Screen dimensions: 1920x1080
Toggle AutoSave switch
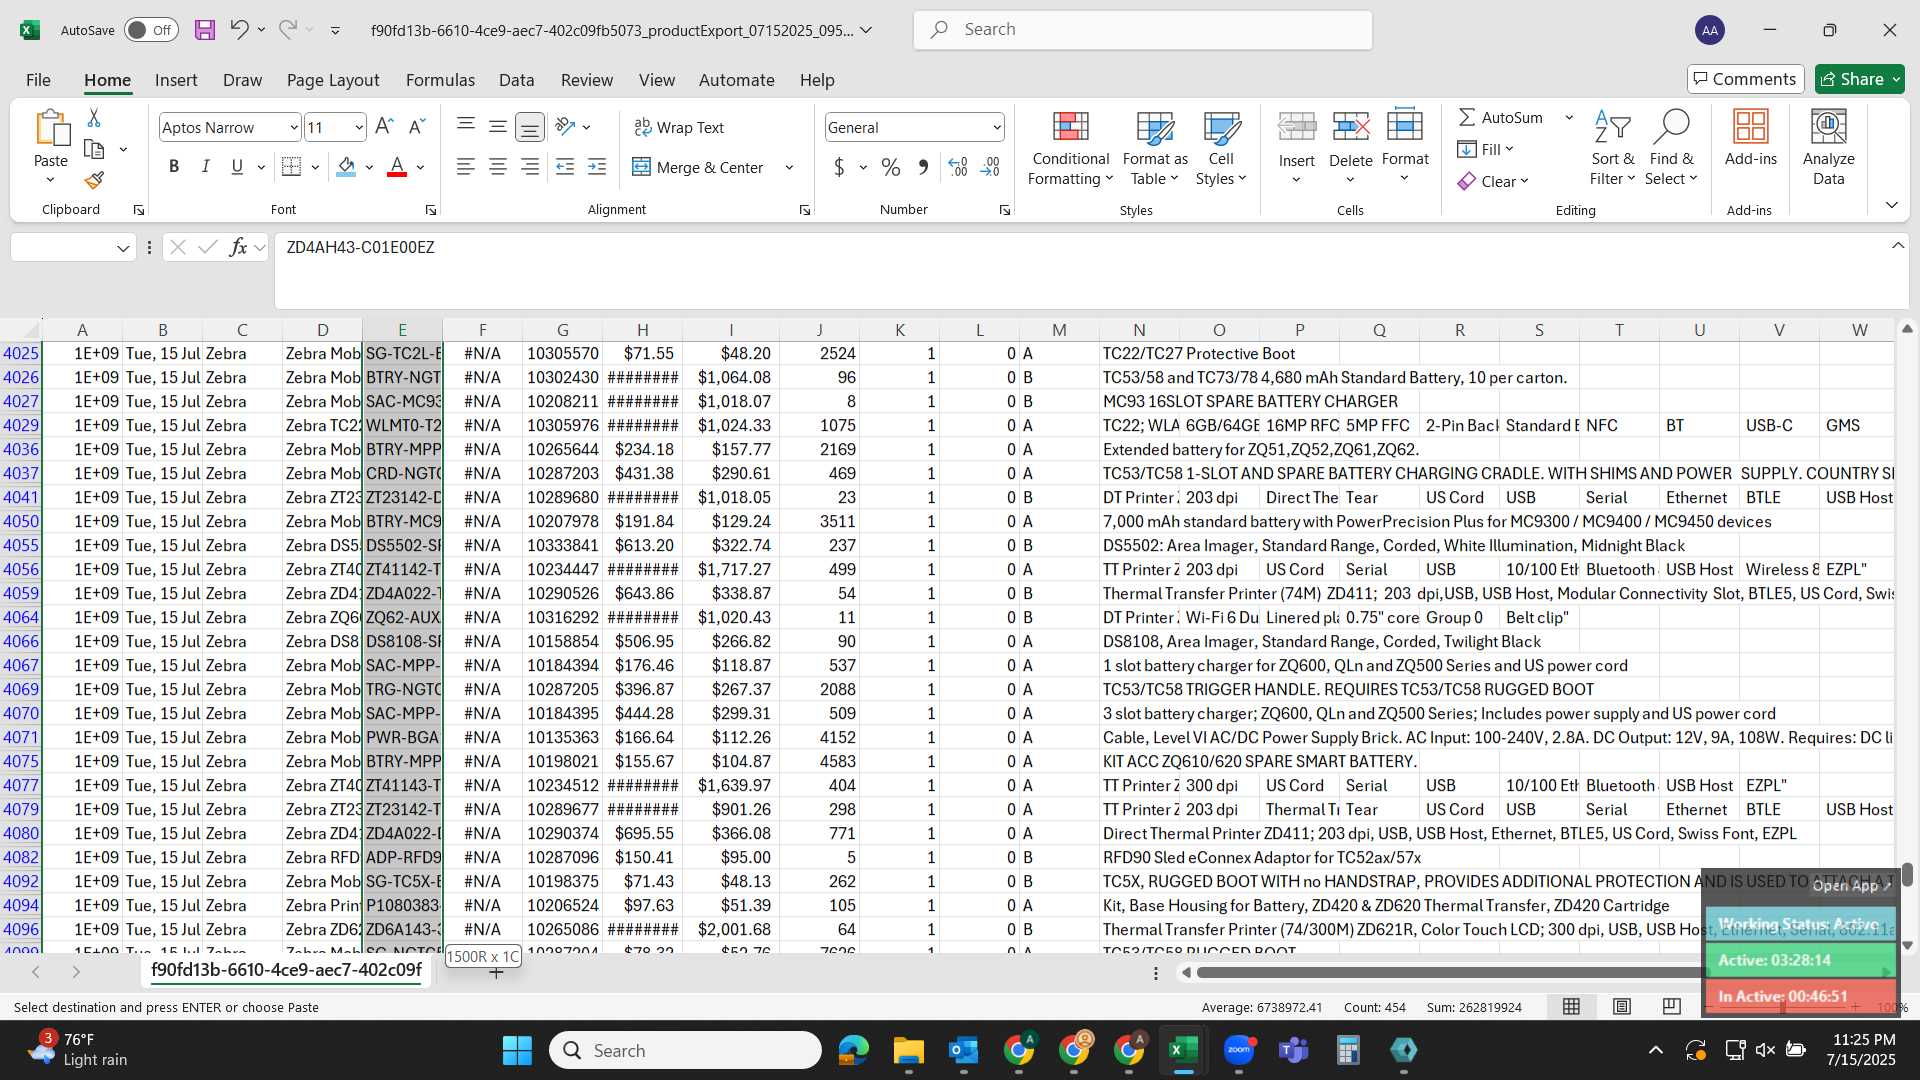151,30
